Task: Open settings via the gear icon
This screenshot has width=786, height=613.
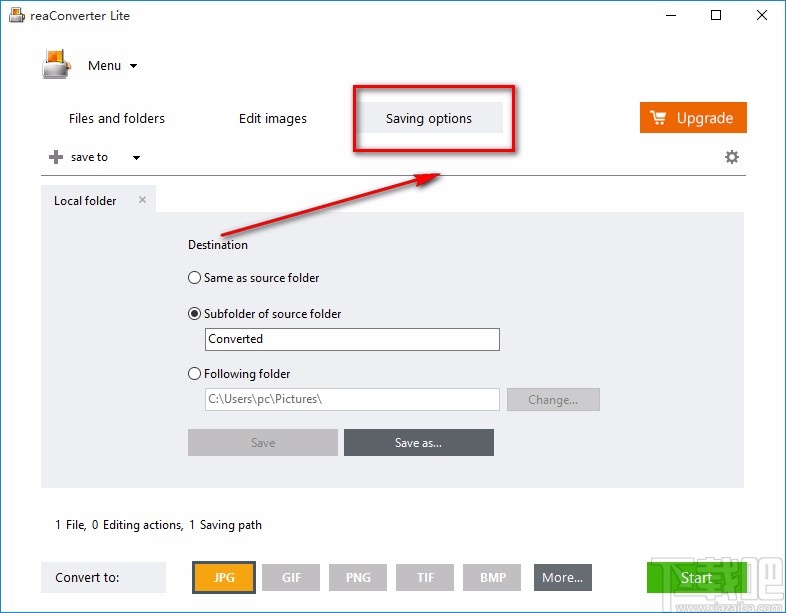Action: click(732, 157)
